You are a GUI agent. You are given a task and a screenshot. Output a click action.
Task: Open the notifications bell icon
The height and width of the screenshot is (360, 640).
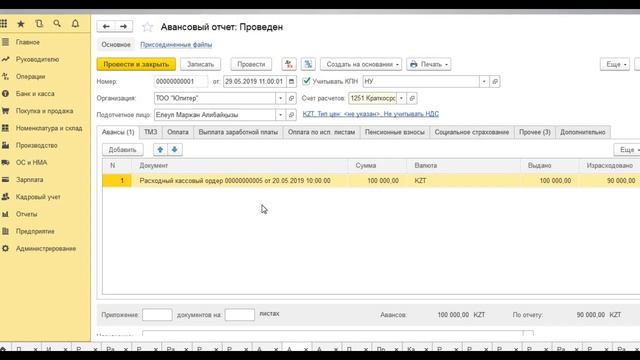(75, 24)
